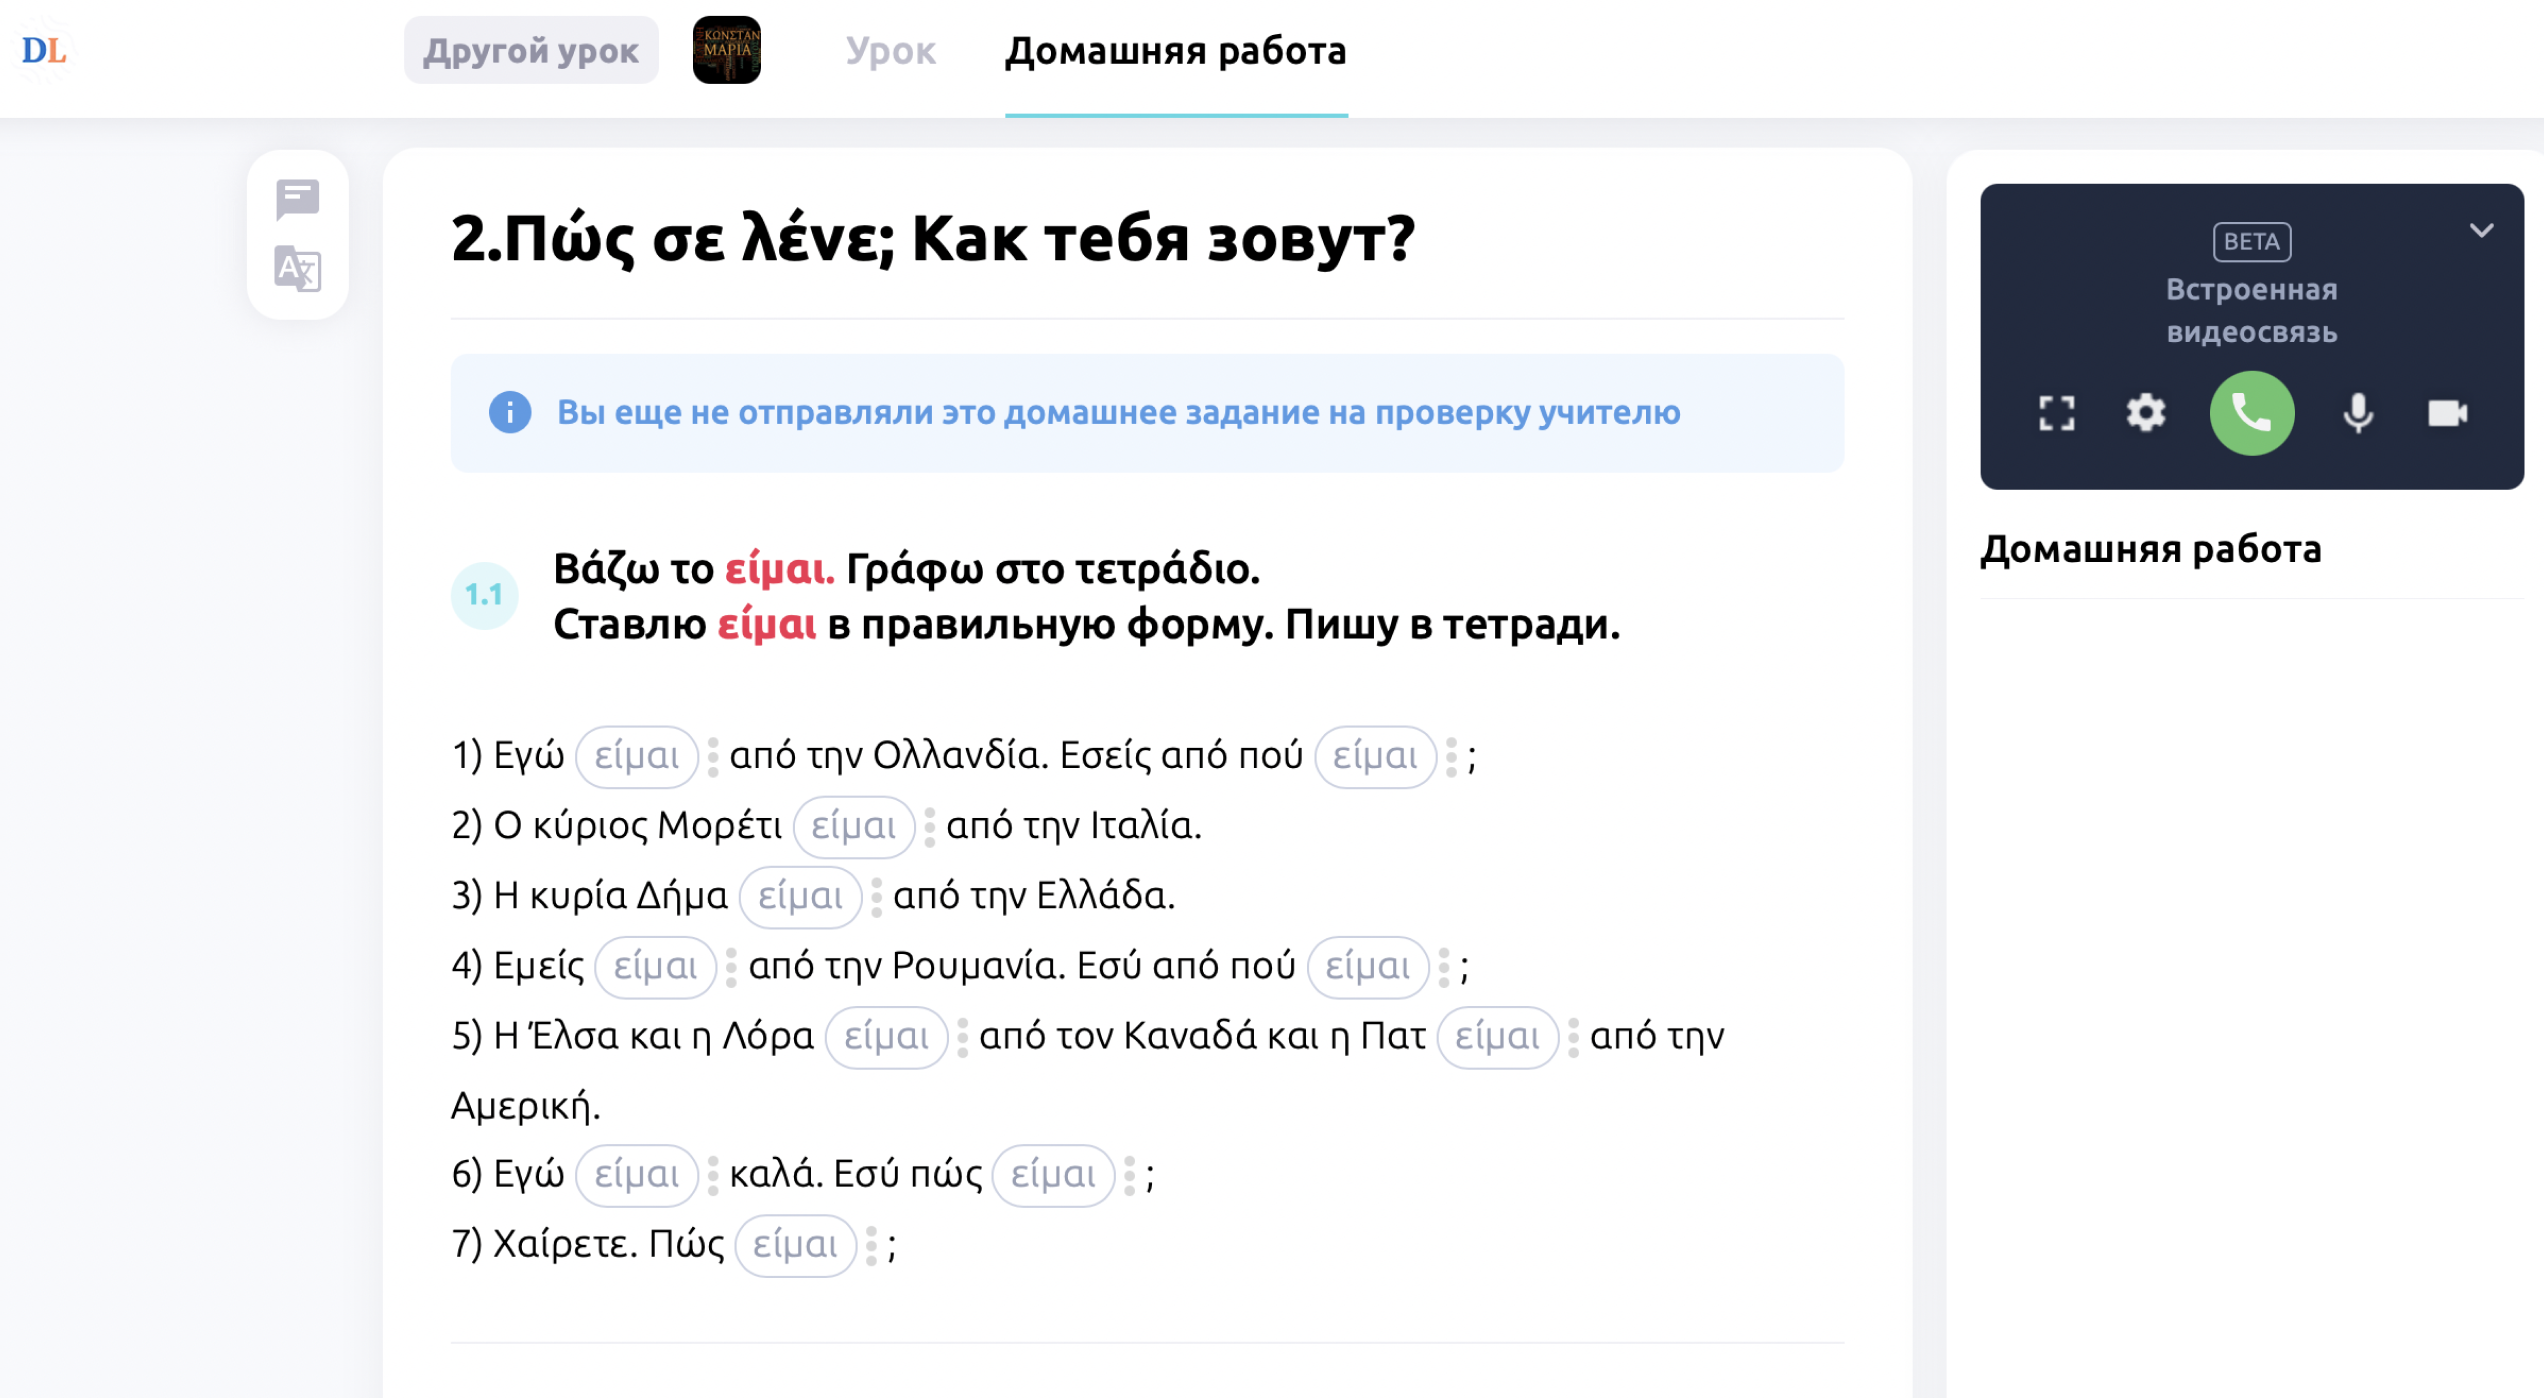Click the DL logo
This screenshot has width=2544, height=1398.
[x=44, y=50]
